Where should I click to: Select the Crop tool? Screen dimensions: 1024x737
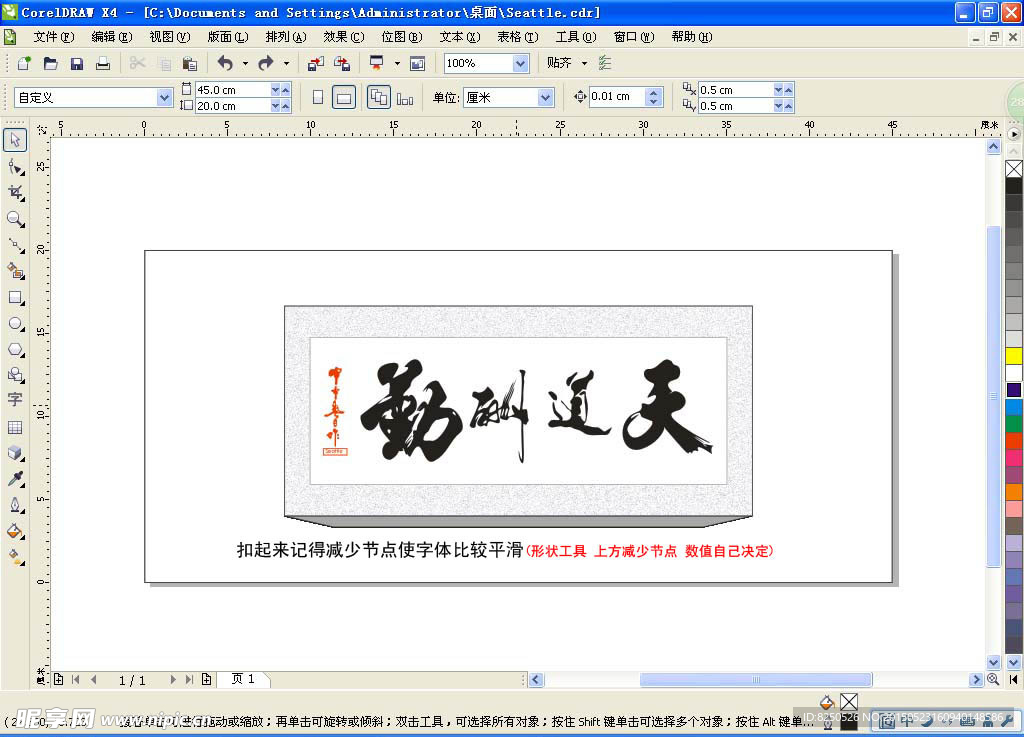[15, 193]
